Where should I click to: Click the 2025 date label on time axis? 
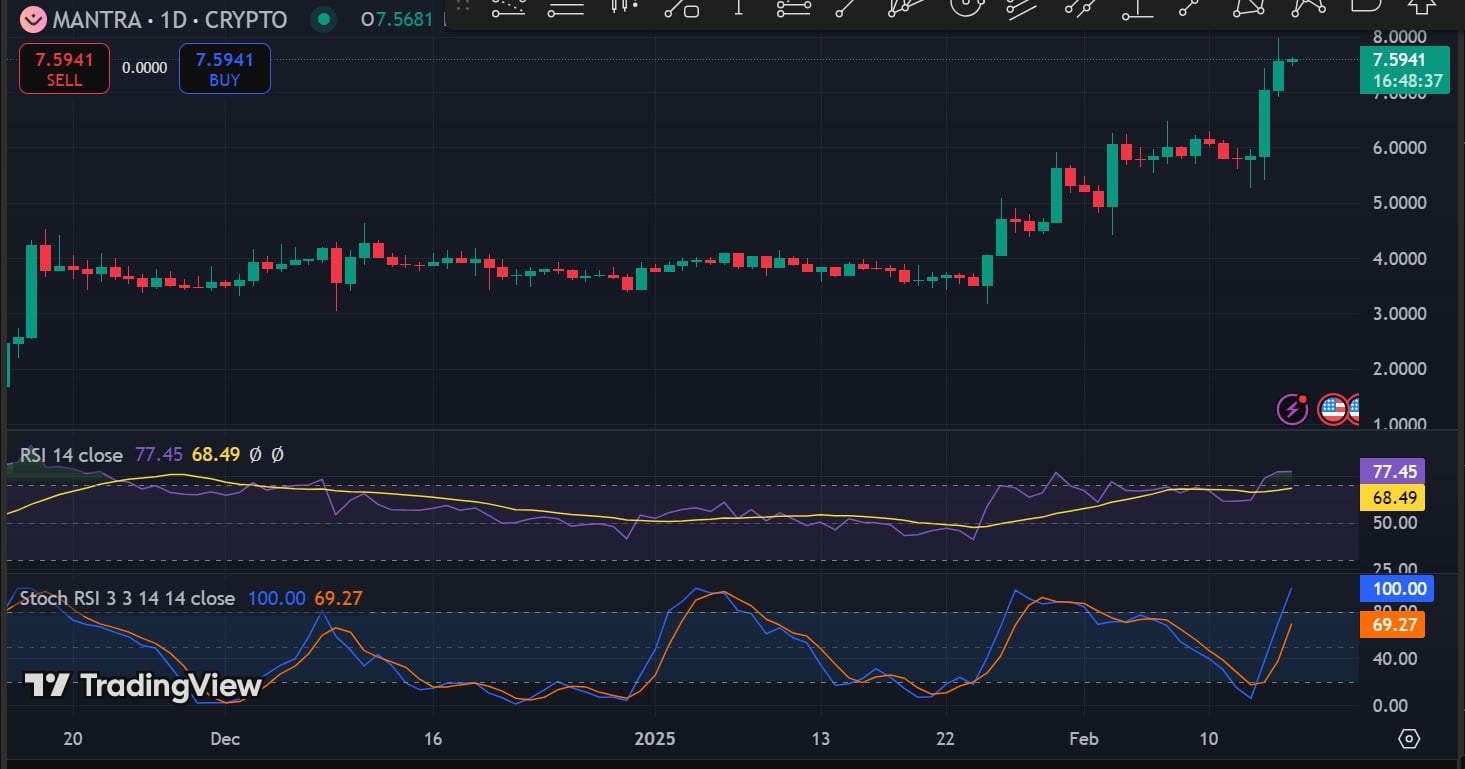click(x=655, y=739)
